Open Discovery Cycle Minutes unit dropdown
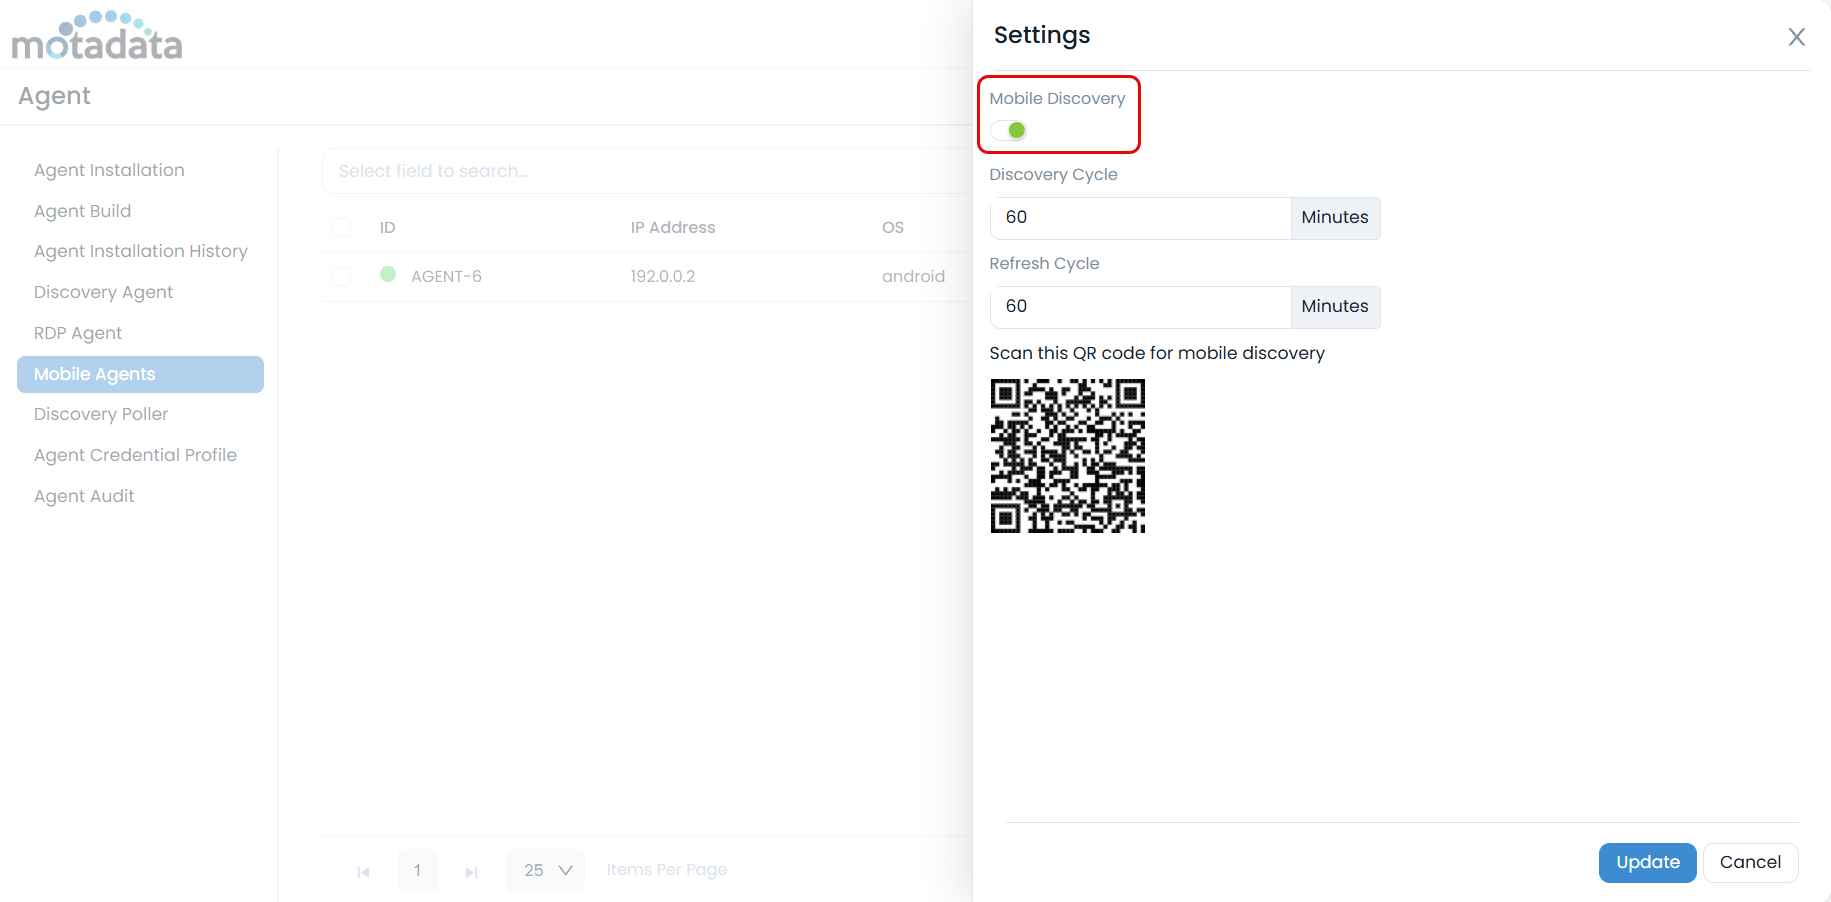 [x=1334, y=218]
